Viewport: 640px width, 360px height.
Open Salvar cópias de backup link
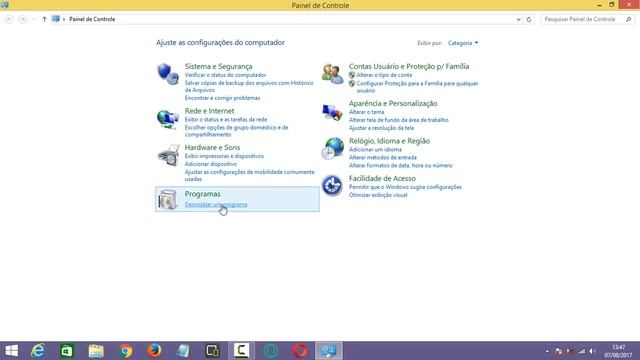(x=249, y=86)
